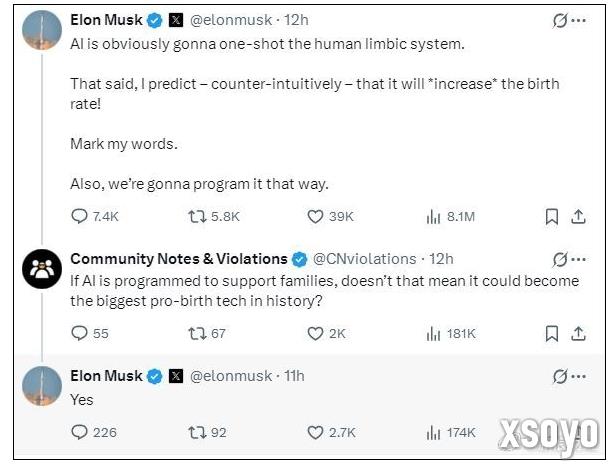This screenshot has height=467, width=613.
Task: Reply to the Community Notes & Violations tweet
Action: click(79, 333)
